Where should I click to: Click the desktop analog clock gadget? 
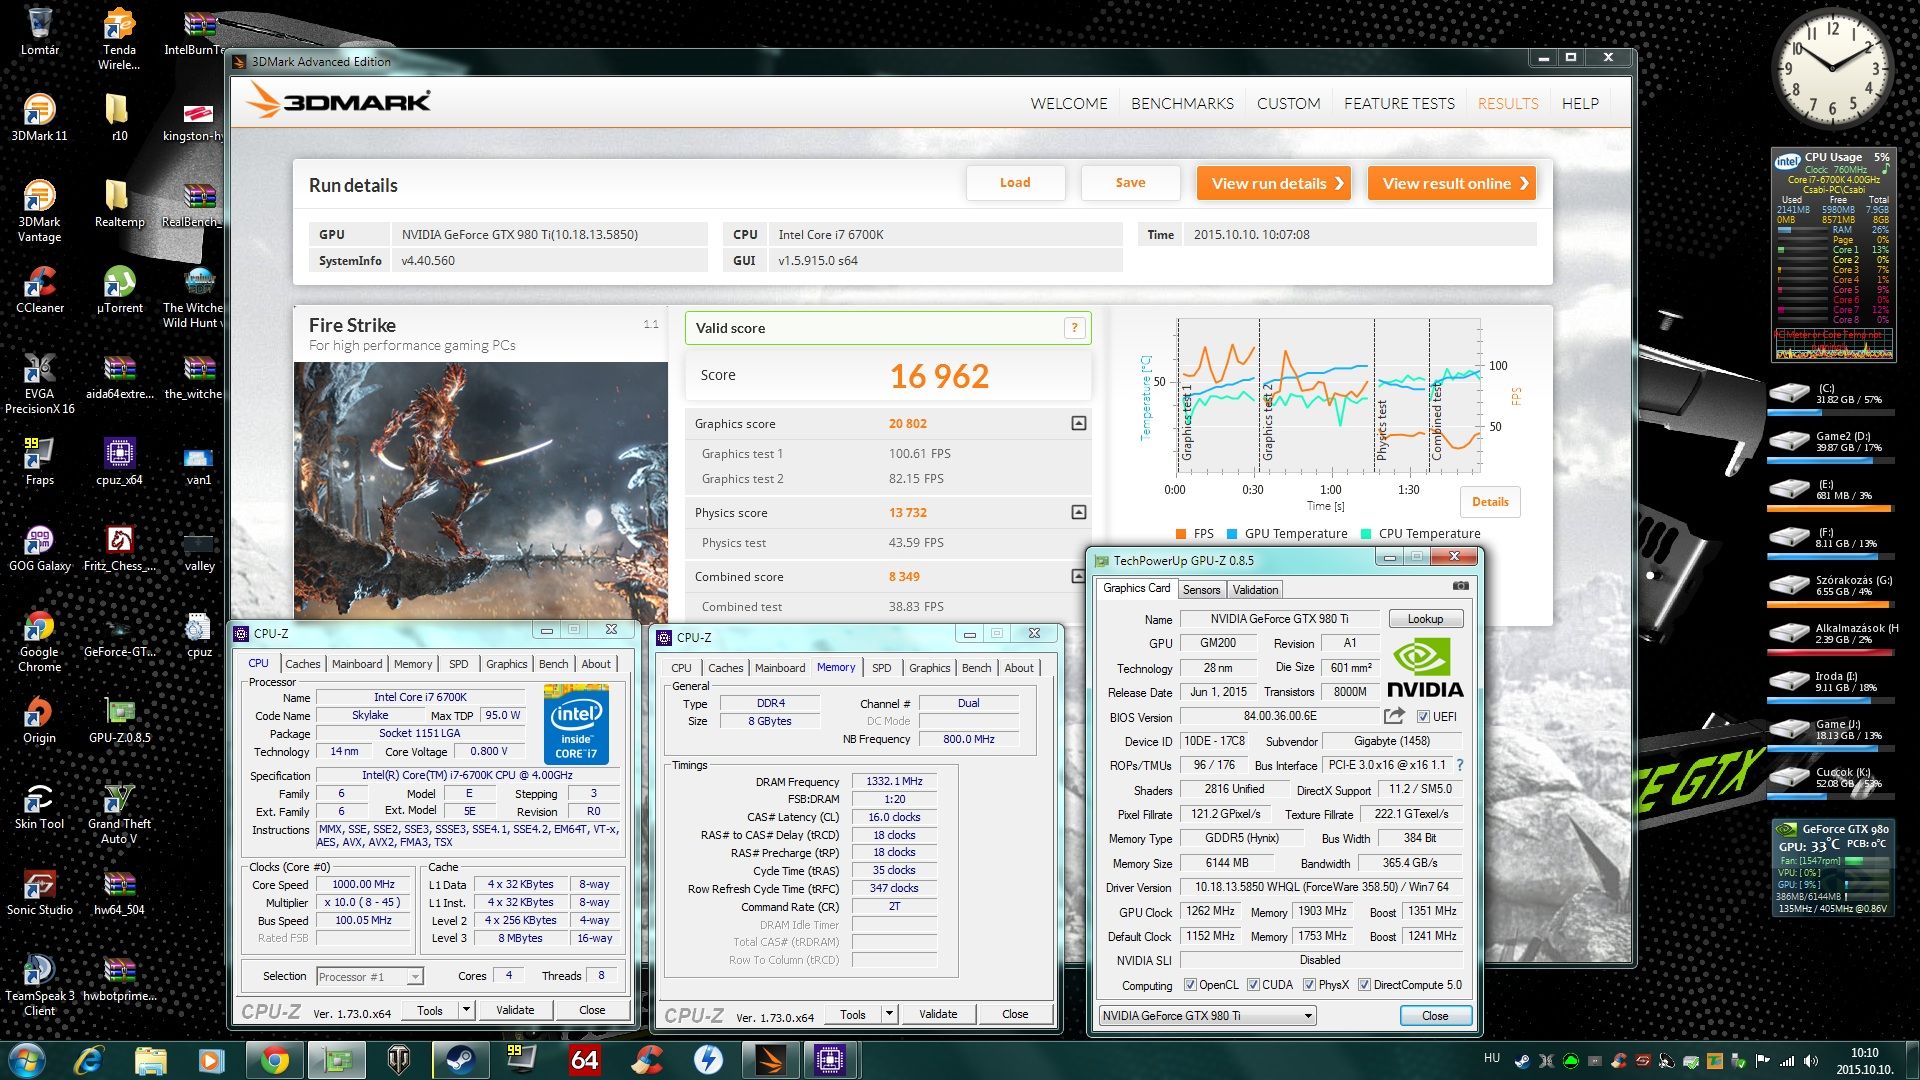[1833, 68]
